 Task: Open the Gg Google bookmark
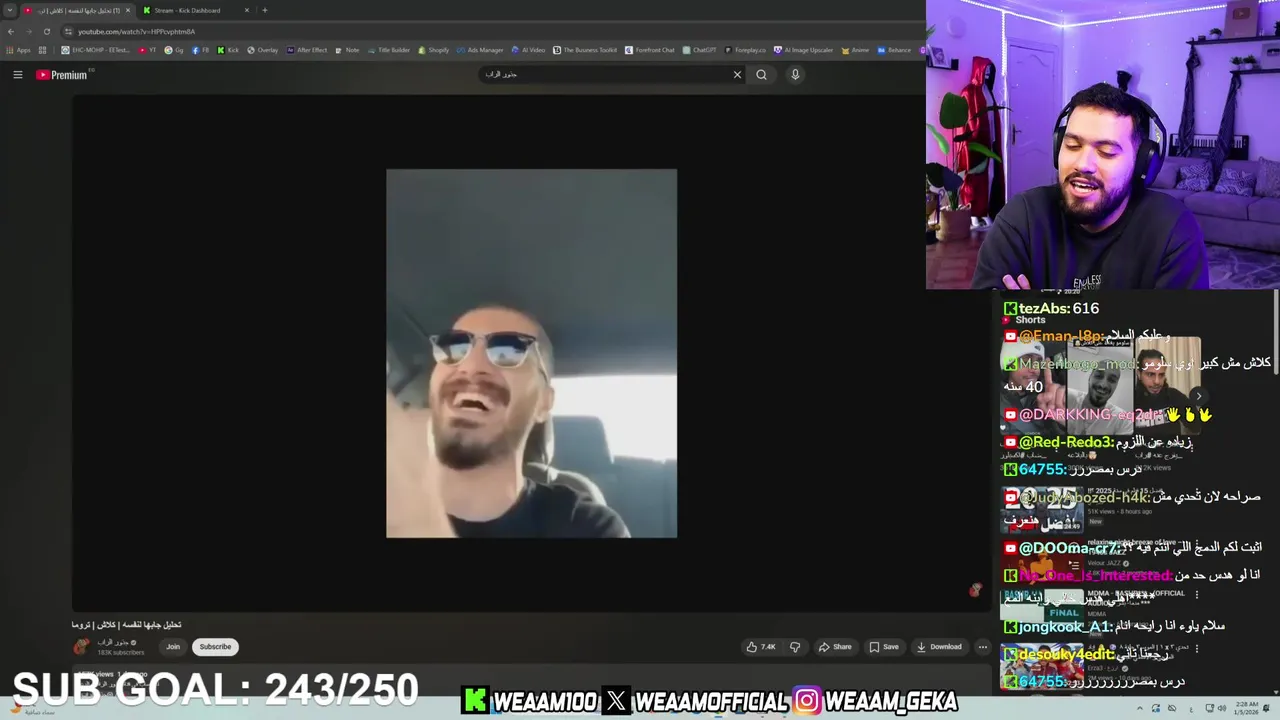click(x=174, y=50)
